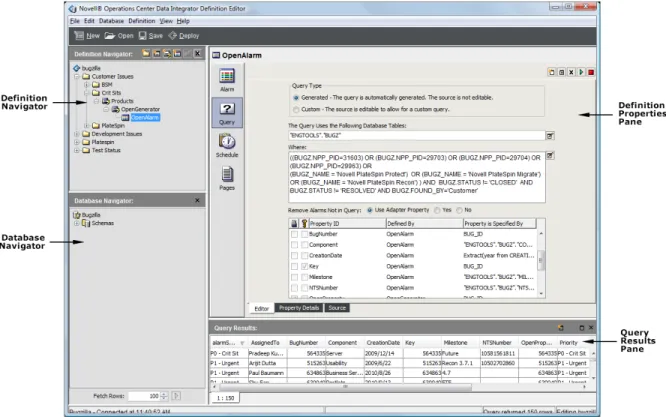Click the lock column header icon

point(294,223)
